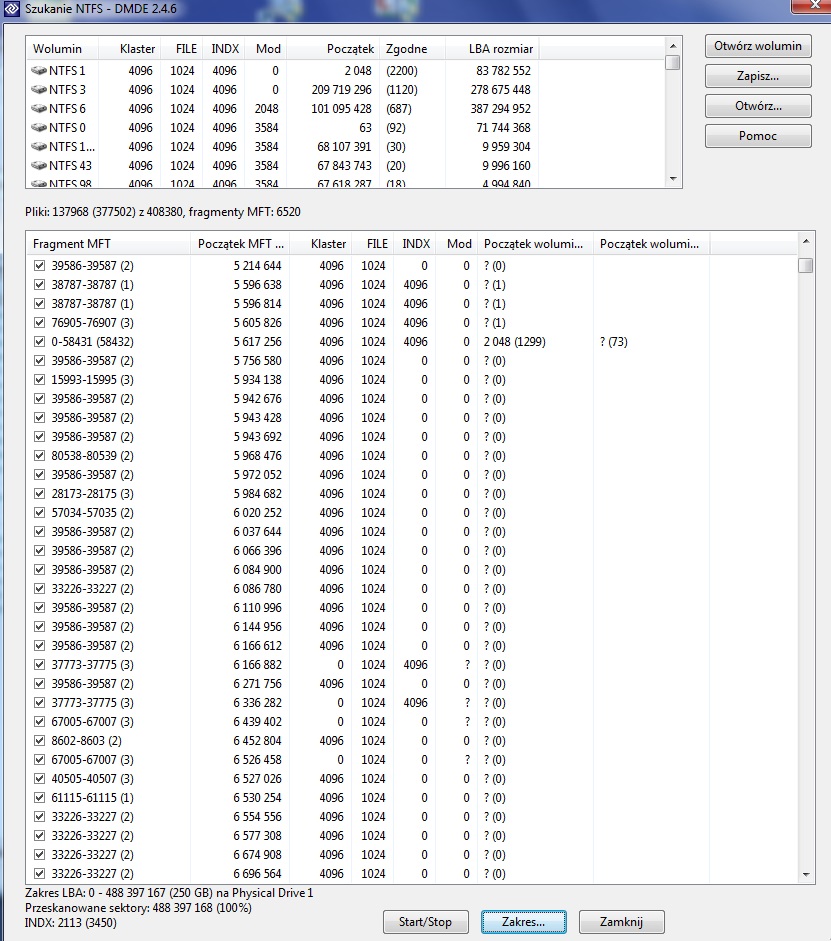Click the match count (687)

(398, 109)
